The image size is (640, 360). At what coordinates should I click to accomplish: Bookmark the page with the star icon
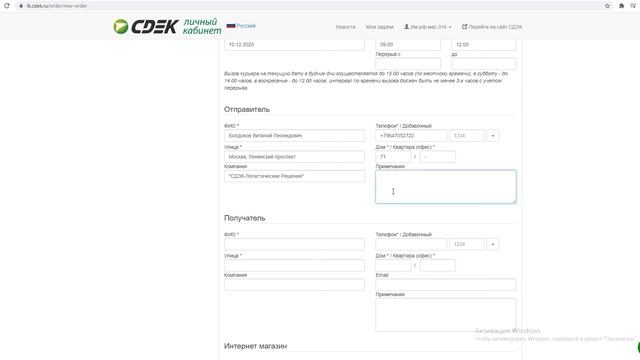point(607,6)
